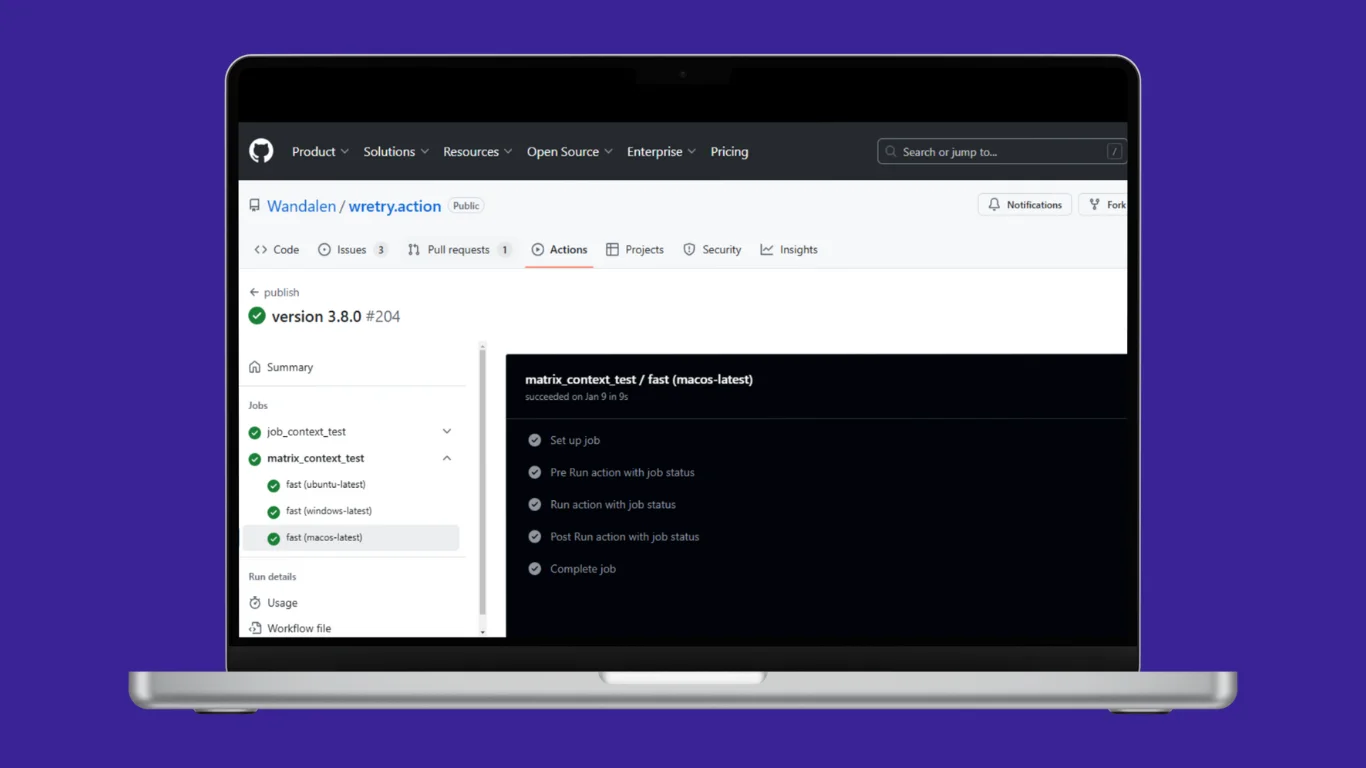The height and width of the screenshot is (768, 1366).
Task: Expand the job_context_test job list
Action: [446, 431]
